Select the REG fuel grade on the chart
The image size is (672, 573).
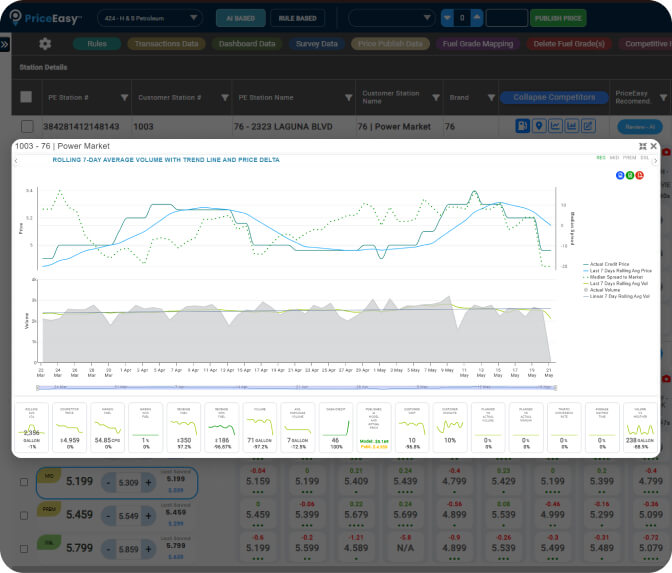601,158
